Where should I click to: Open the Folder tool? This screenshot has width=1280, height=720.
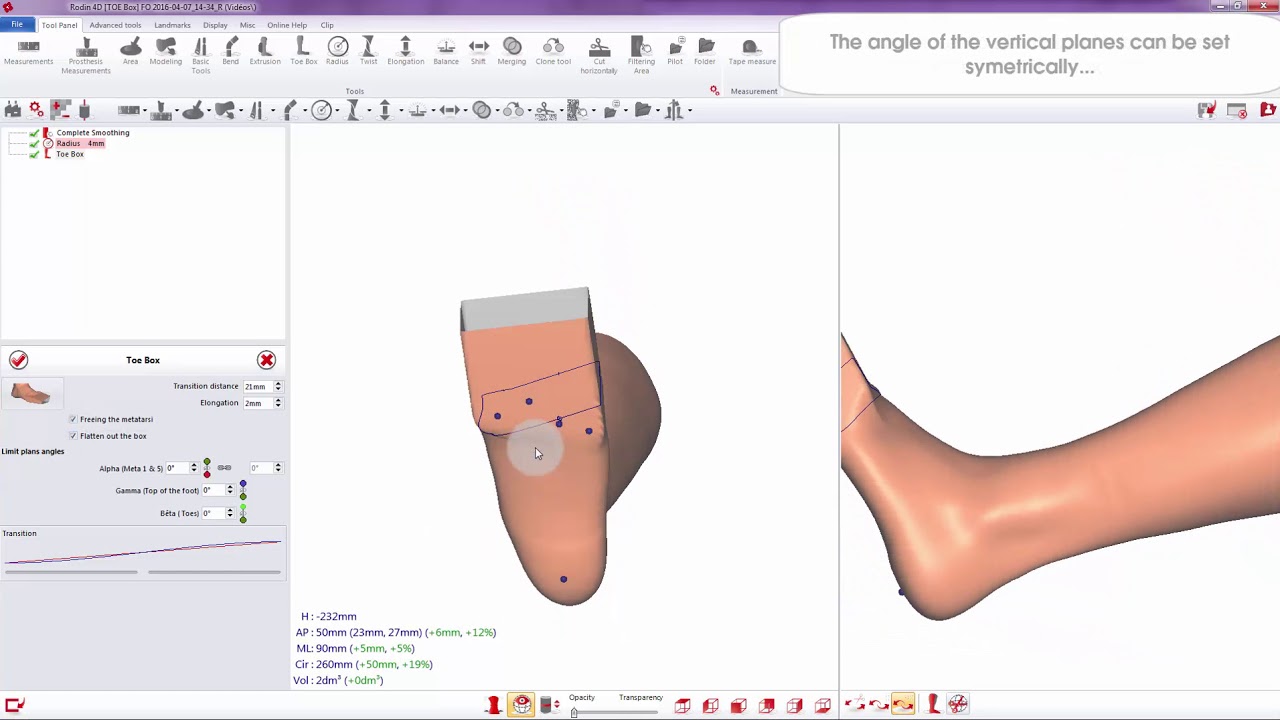click(705, 53)
